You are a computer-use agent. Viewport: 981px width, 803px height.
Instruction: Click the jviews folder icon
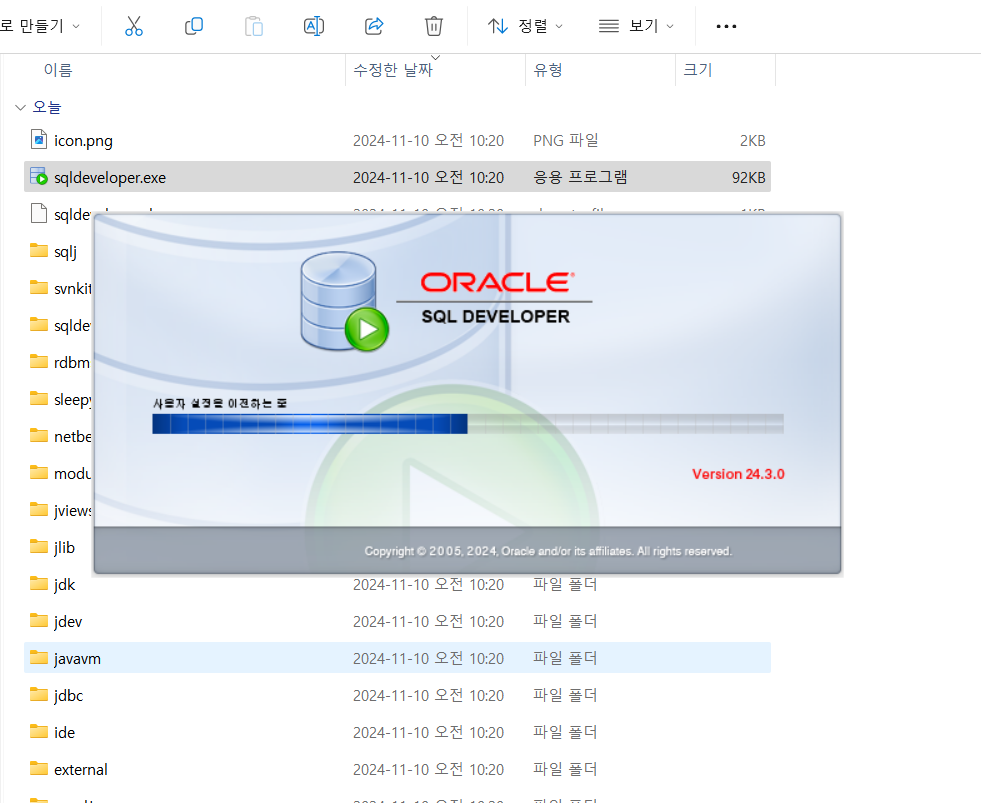[x=39, y=509]
